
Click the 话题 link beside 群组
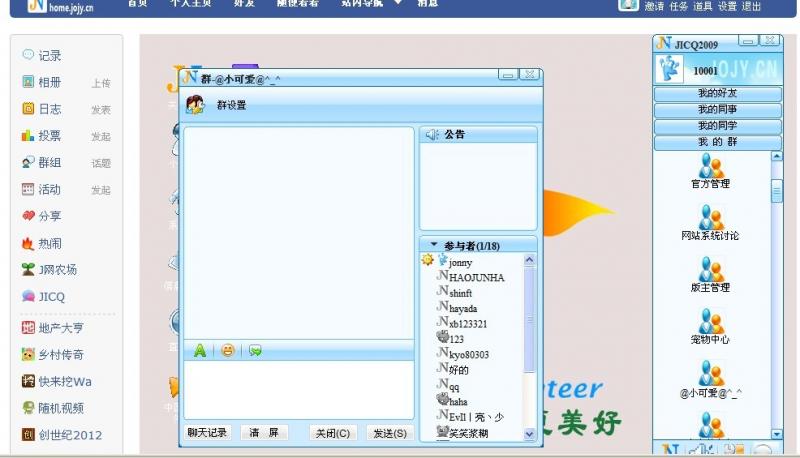101,163
